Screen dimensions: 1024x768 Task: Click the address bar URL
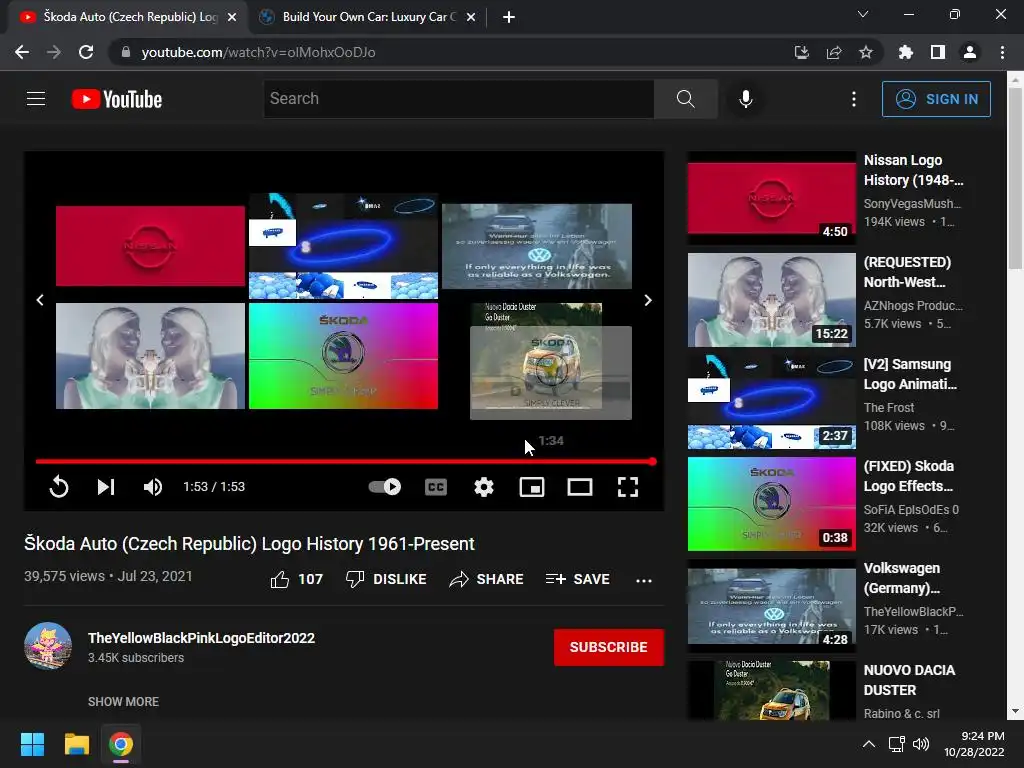(x=259, y=52)
